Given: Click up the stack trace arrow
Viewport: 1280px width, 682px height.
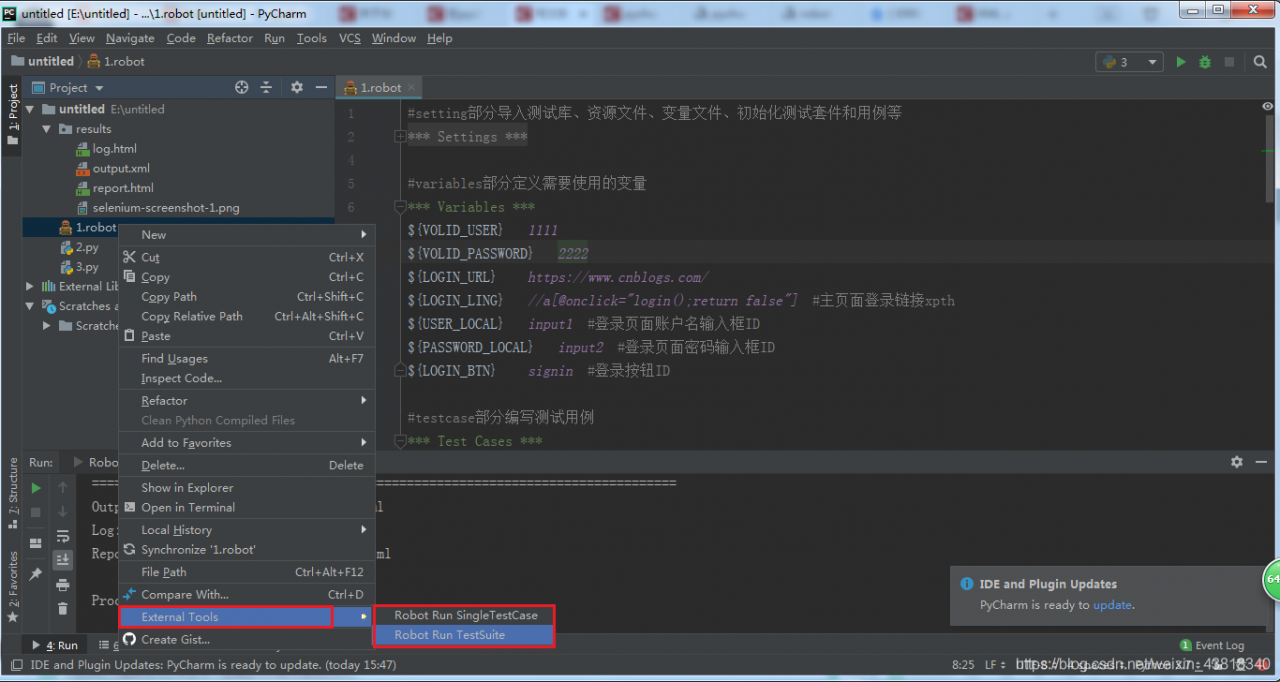Looking at the screenshot, I should [x=63, y=488].
